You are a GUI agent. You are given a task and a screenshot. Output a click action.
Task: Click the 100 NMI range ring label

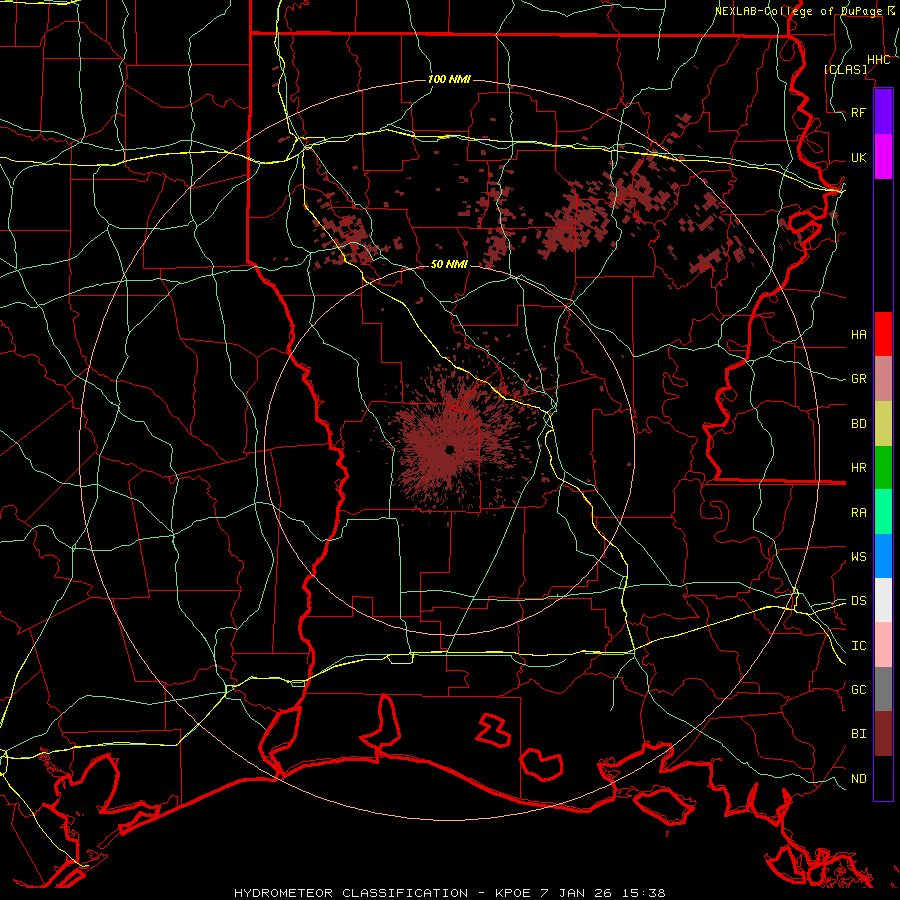click(449, 79)
